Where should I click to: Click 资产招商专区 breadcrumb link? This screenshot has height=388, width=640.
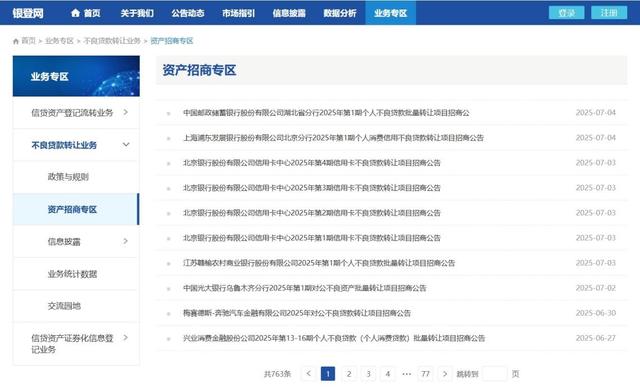click(172, 41)
